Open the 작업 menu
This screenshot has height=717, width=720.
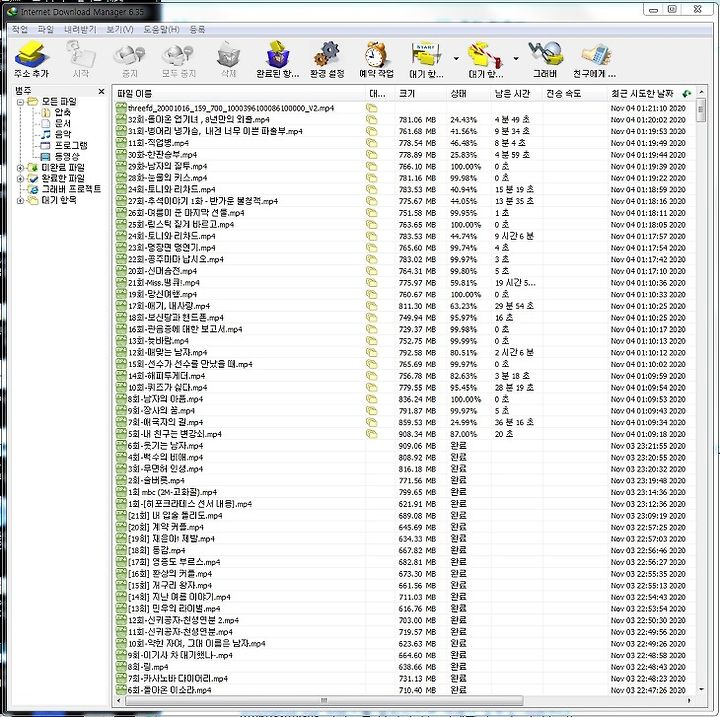pyautogui.click(x=20, y=29)
